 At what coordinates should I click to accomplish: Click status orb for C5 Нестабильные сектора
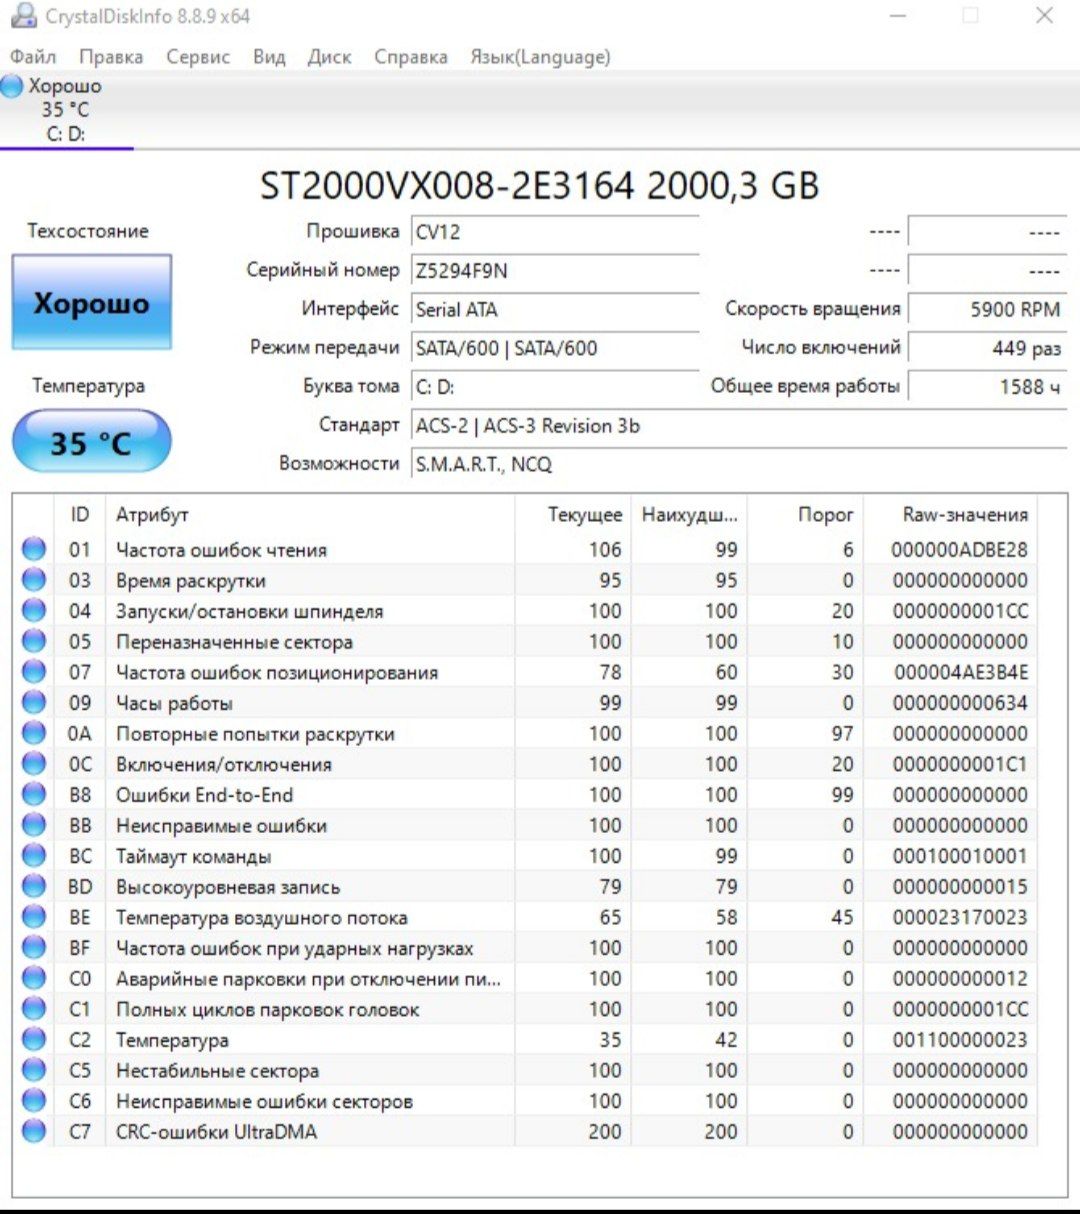click(34, 1070)
